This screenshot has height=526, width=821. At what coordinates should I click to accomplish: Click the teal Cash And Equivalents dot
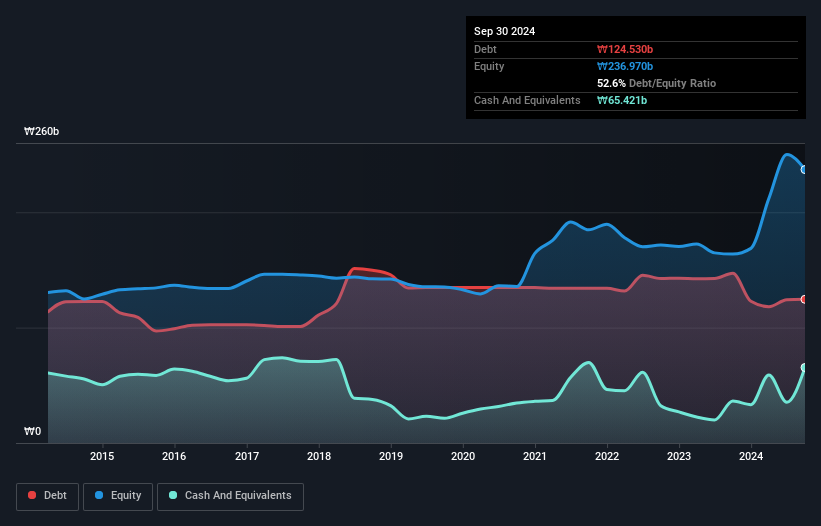[173, 495]
